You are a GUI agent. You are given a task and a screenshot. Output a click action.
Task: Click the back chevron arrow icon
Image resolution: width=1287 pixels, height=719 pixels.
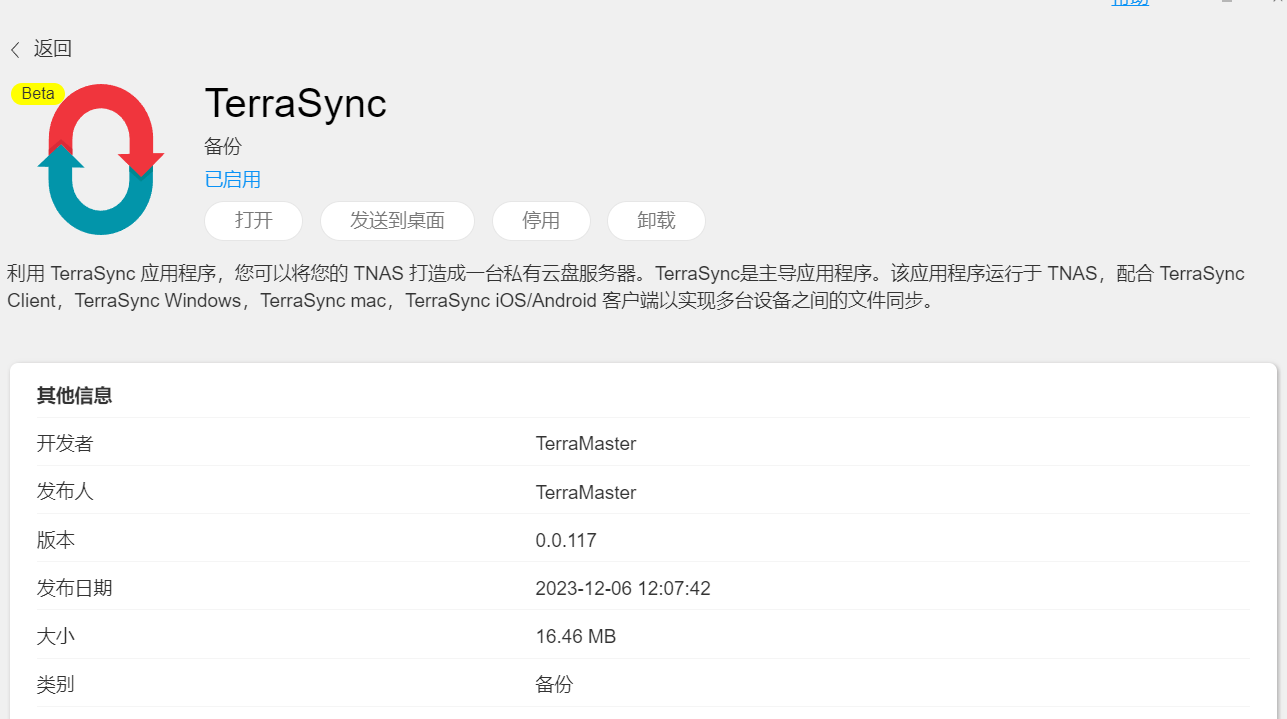pos(15,50)
